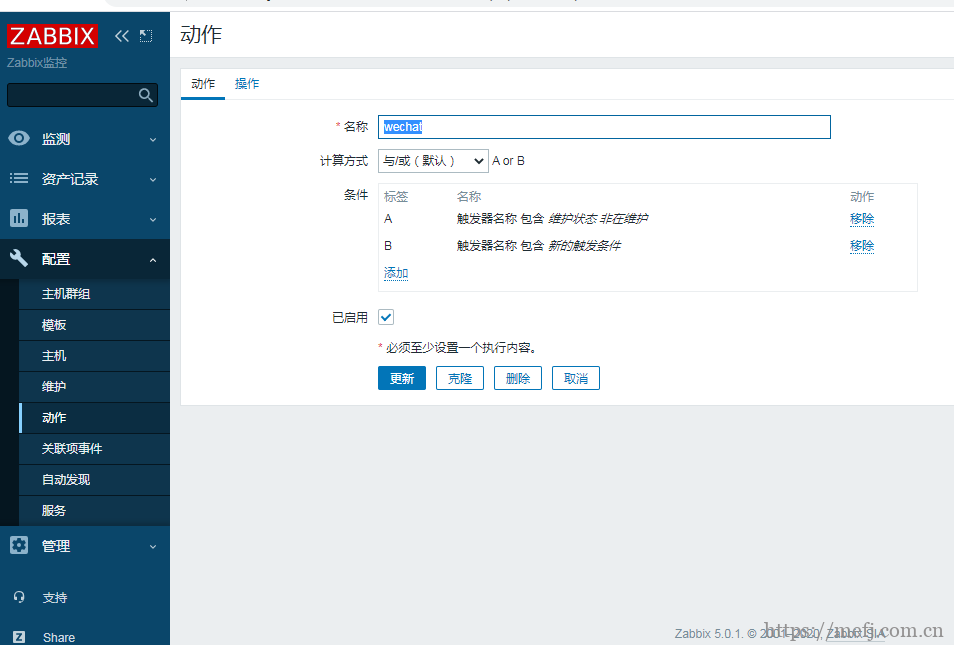The width and height of the screenshot is (954, 645).
Task: Open 管理 via gear icon
Action: click(19, 546)
